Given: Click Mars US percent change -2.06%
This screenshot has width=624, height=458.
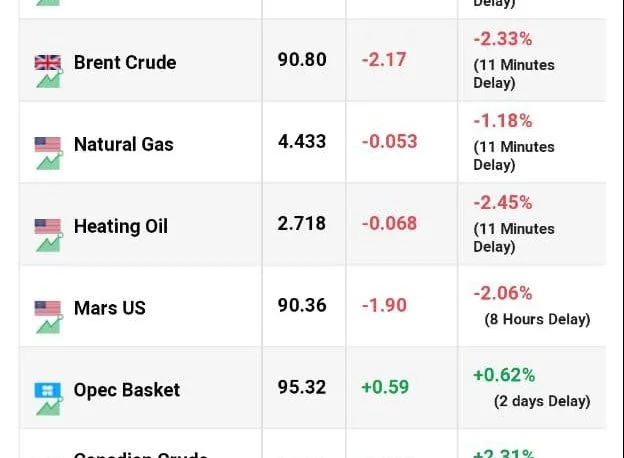Looking at the screenshot, I should pyautogui.click(x=503, y=293).
